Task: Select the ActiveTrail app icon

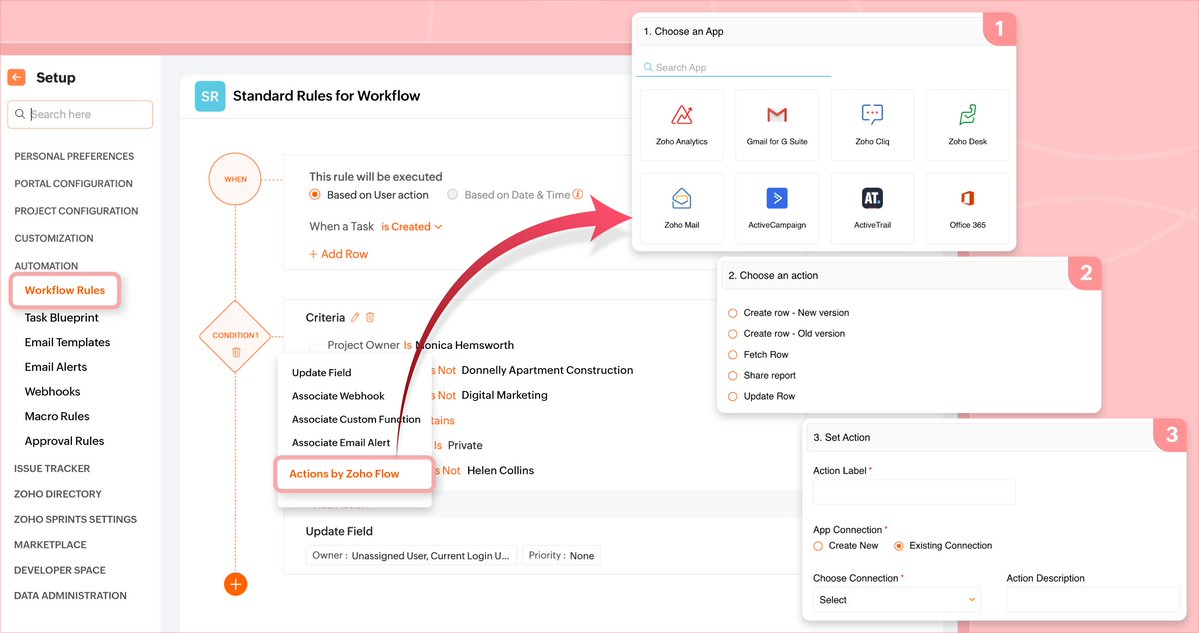Action: coord(872,207)
